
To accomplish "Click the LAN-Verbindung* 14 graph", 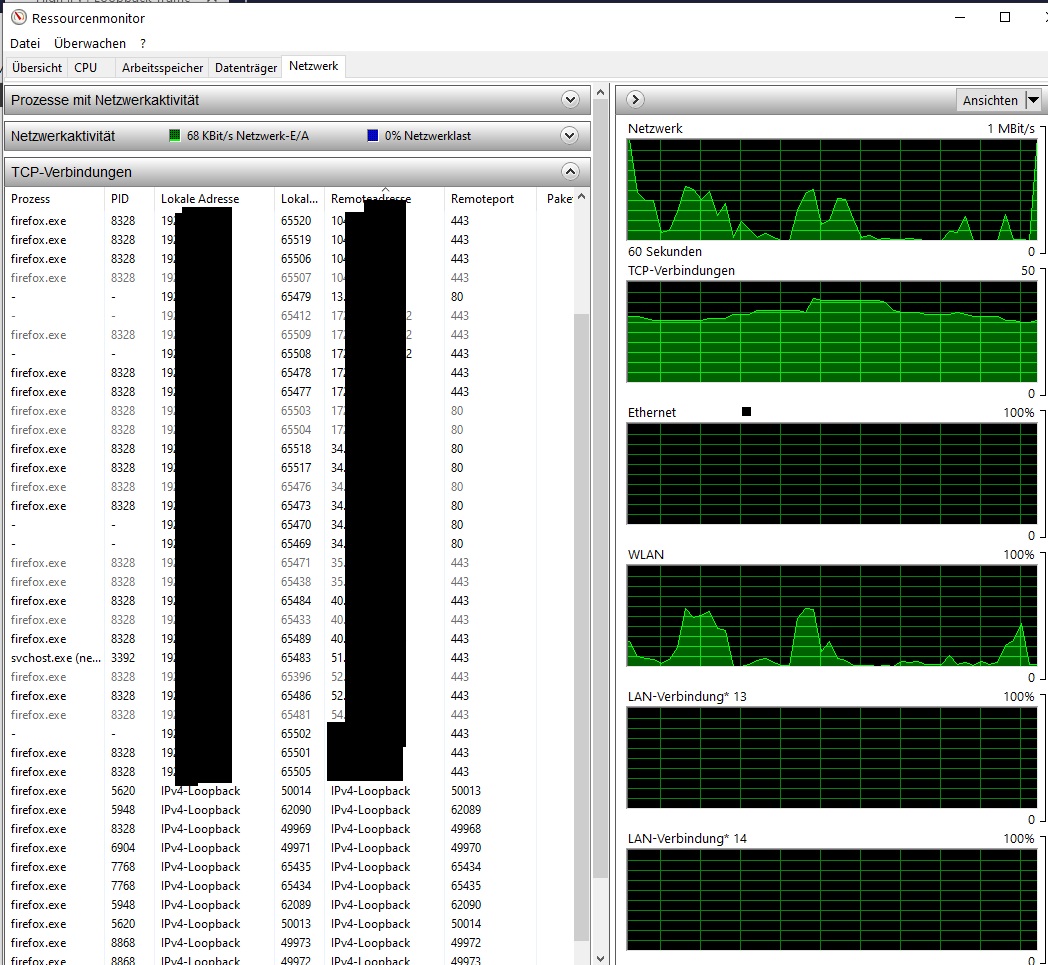I will click(x=831, y=900).
